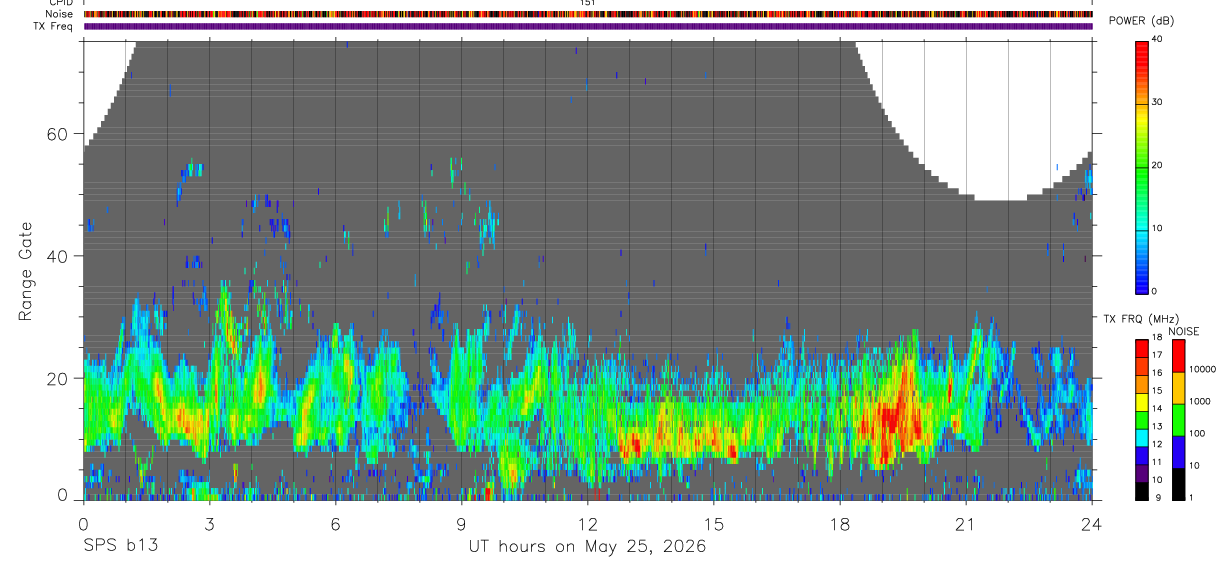Pick the green 100 noise legend swatch
This screenshot has width=1228, height=567.
pyautogui.click(x=1177, y=420)
